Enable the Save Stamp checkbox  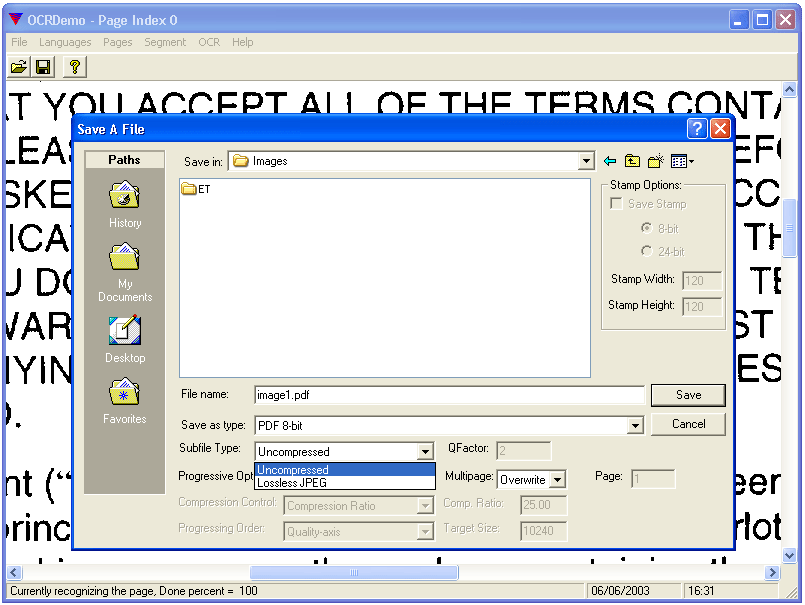click(617, 203)
